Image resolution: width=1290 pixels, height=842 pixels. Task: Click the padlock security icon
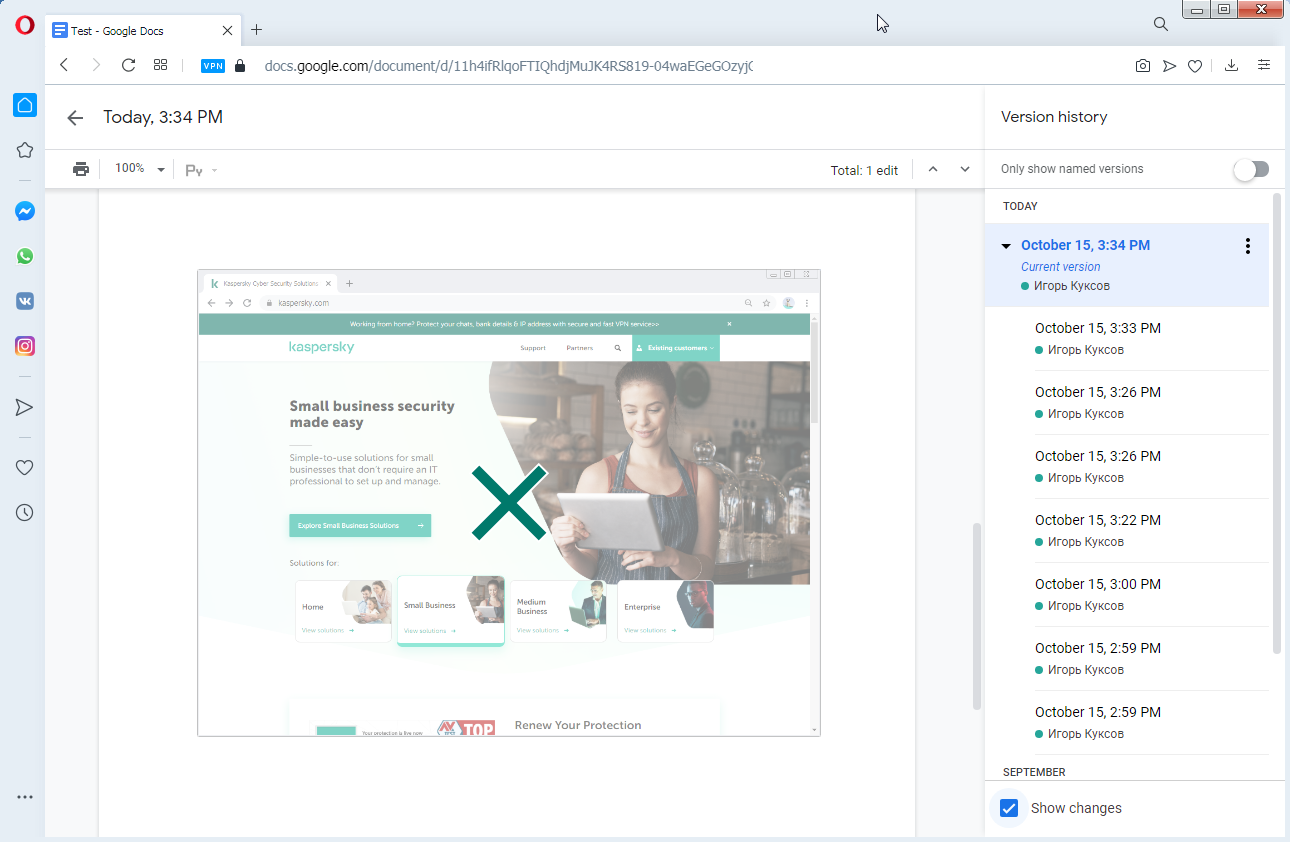tap(239, 66)
